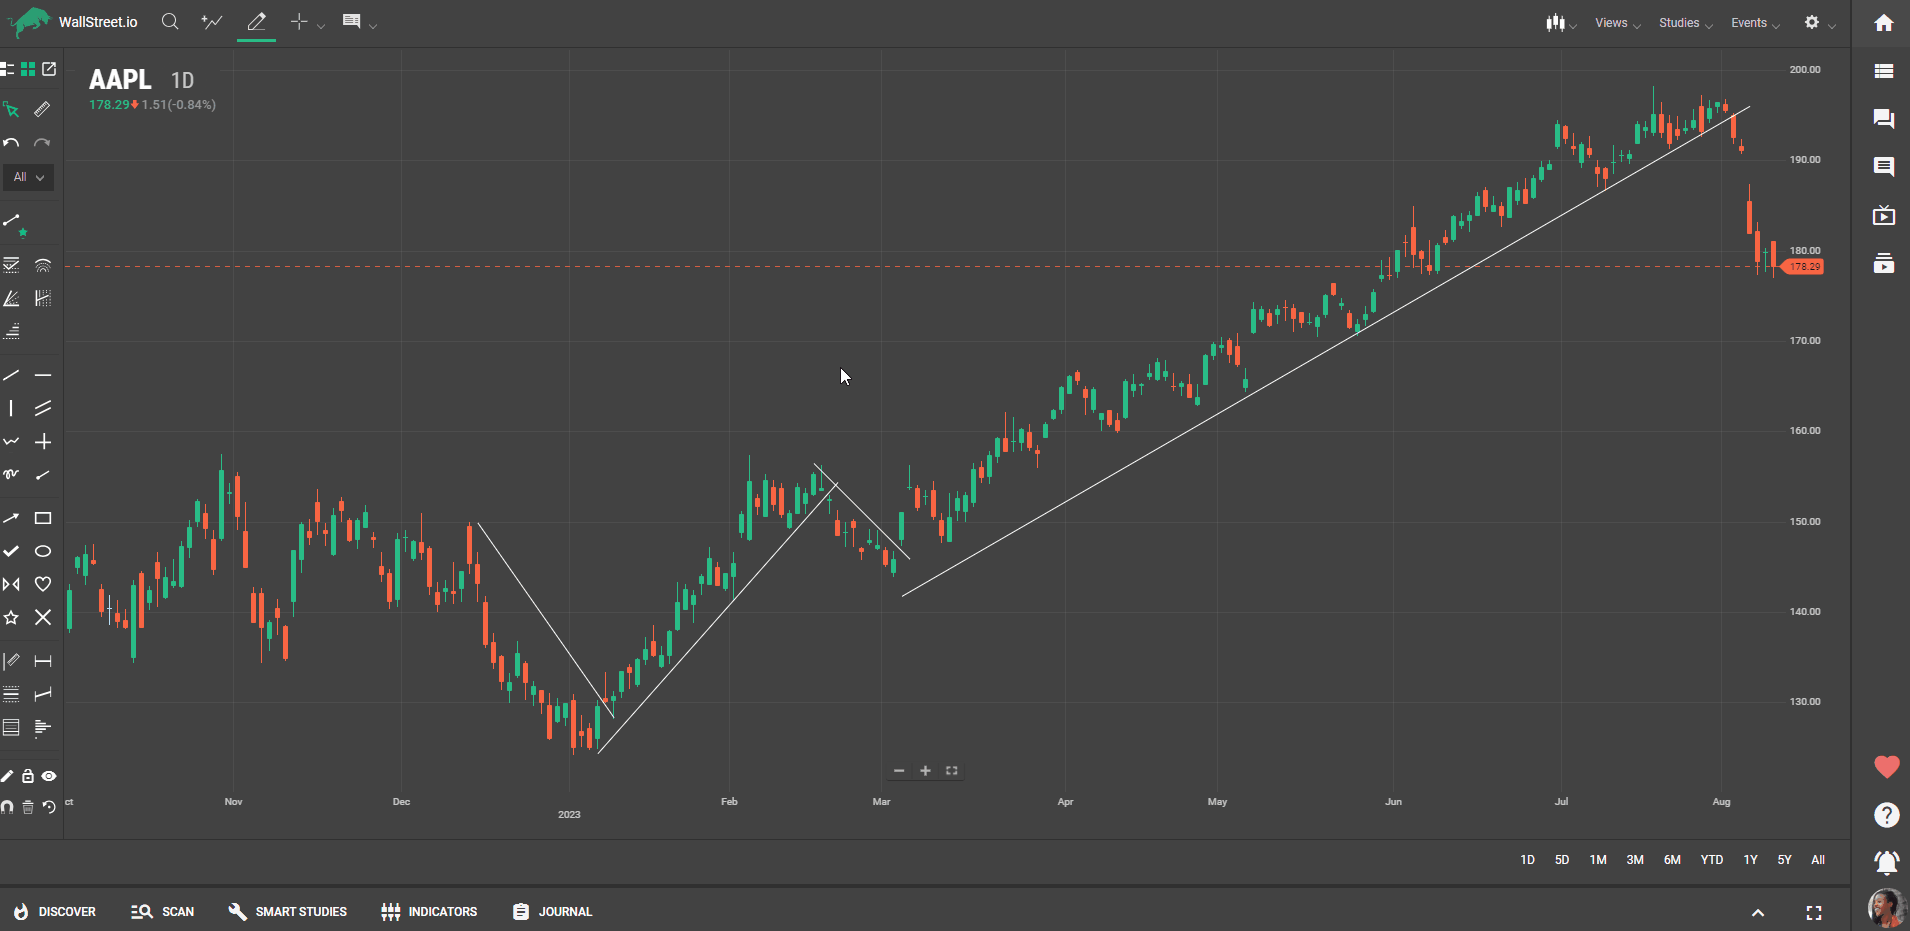The height and width of the screenshot is (931, 1910).
Task: Click the trash icon to delete drawings
Action: coord(28,807)
